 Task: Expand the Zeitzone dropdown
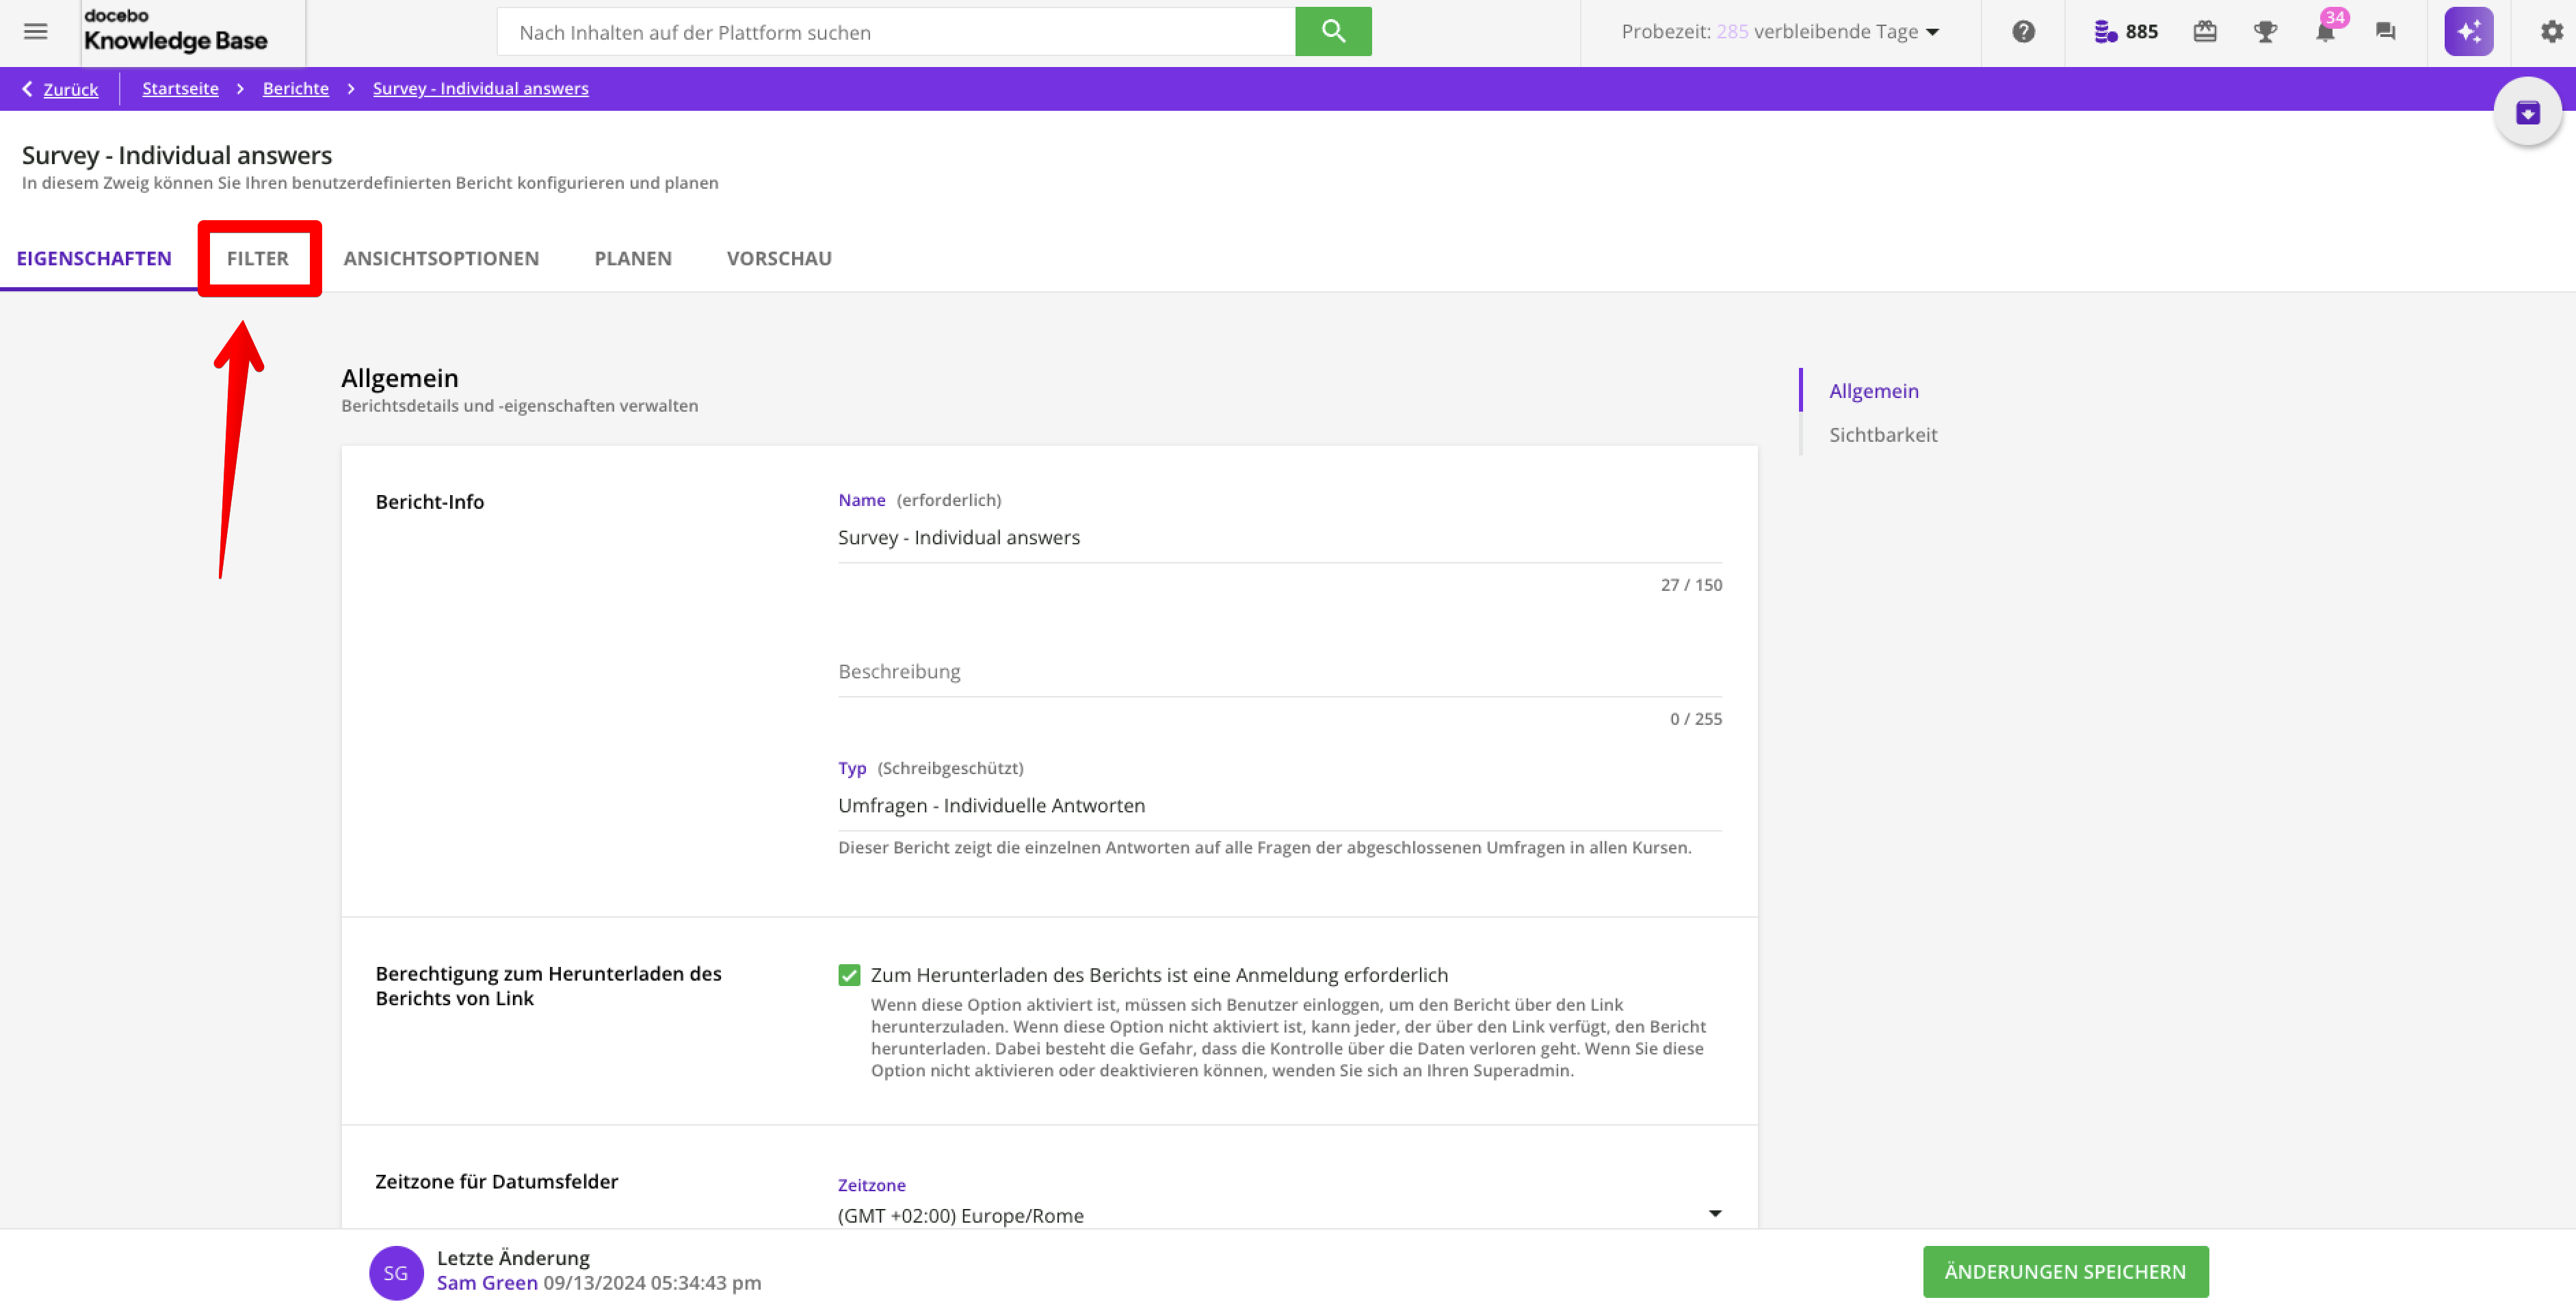(x=1714, y=1213)
